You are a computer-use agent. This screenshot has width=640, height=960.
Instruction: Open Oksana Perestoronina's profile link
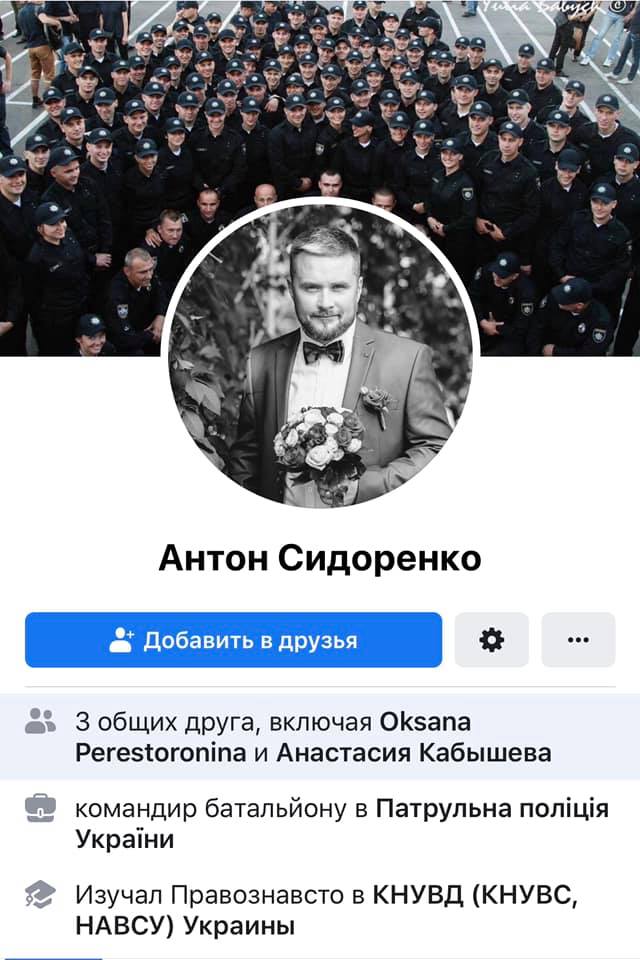point(273,737)
